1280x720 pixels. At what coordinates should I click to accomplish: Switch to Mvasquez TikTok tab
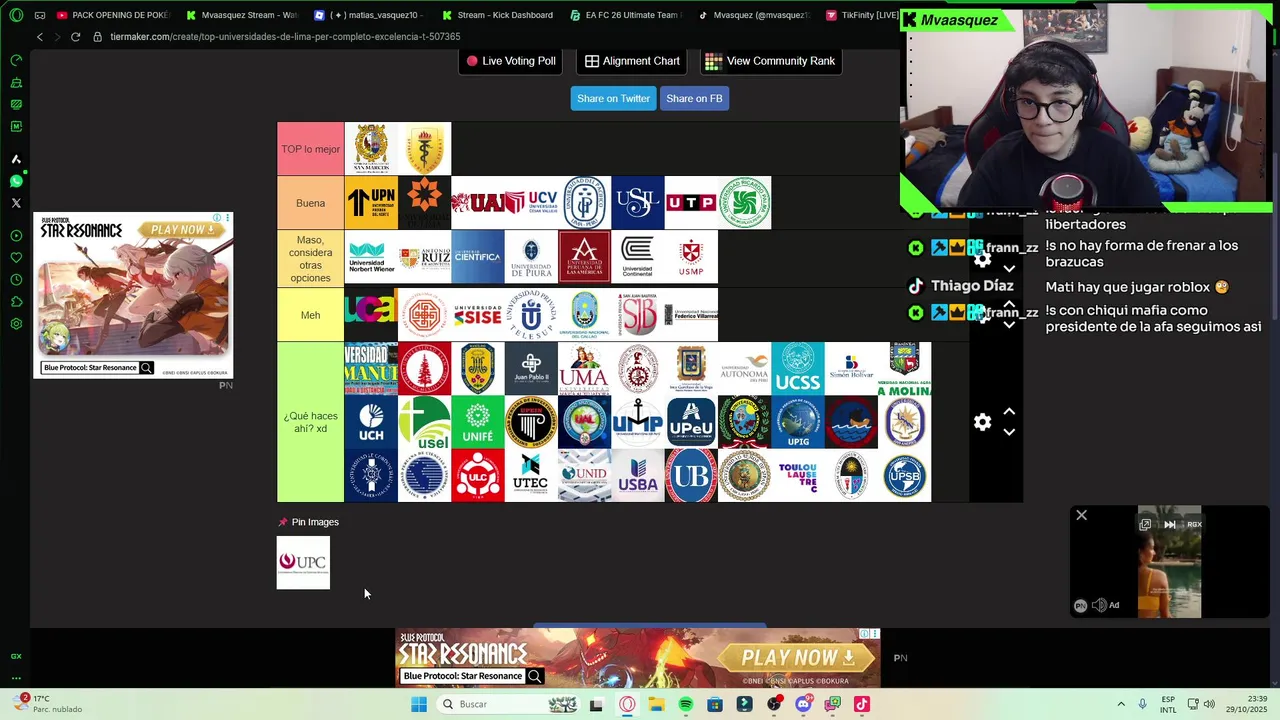[754, 15]
